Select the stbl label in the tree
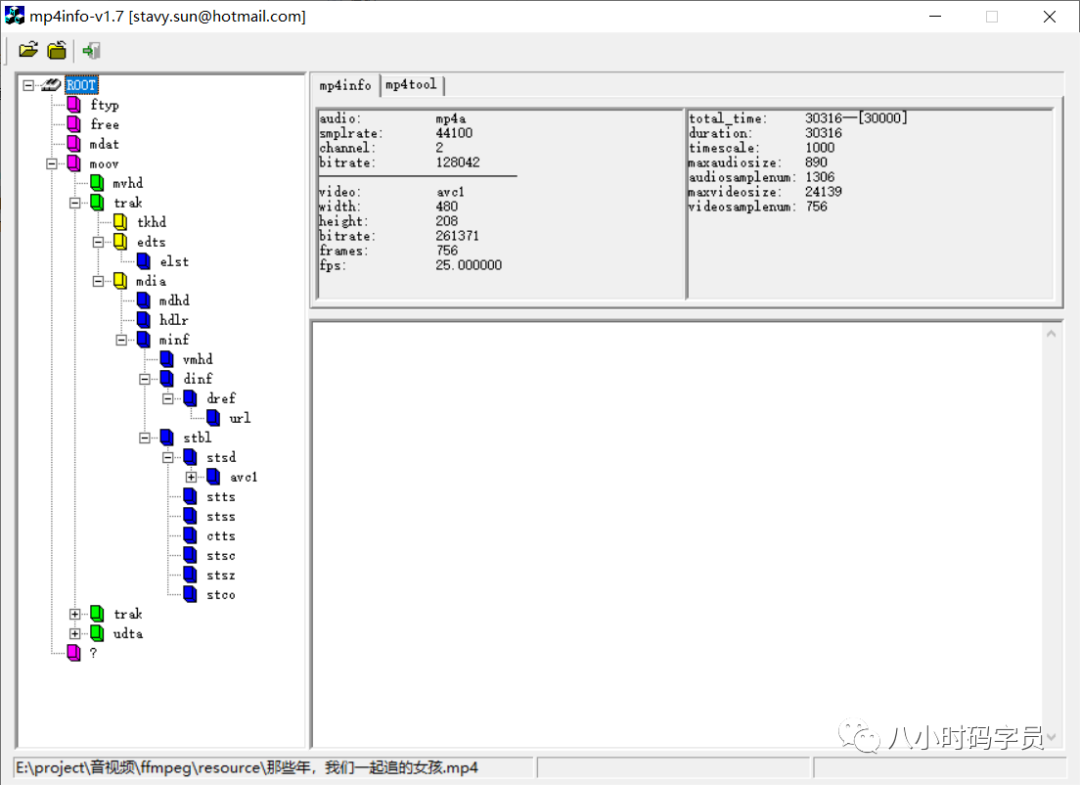The image size is (1080, 785). [x=197, y=438]
